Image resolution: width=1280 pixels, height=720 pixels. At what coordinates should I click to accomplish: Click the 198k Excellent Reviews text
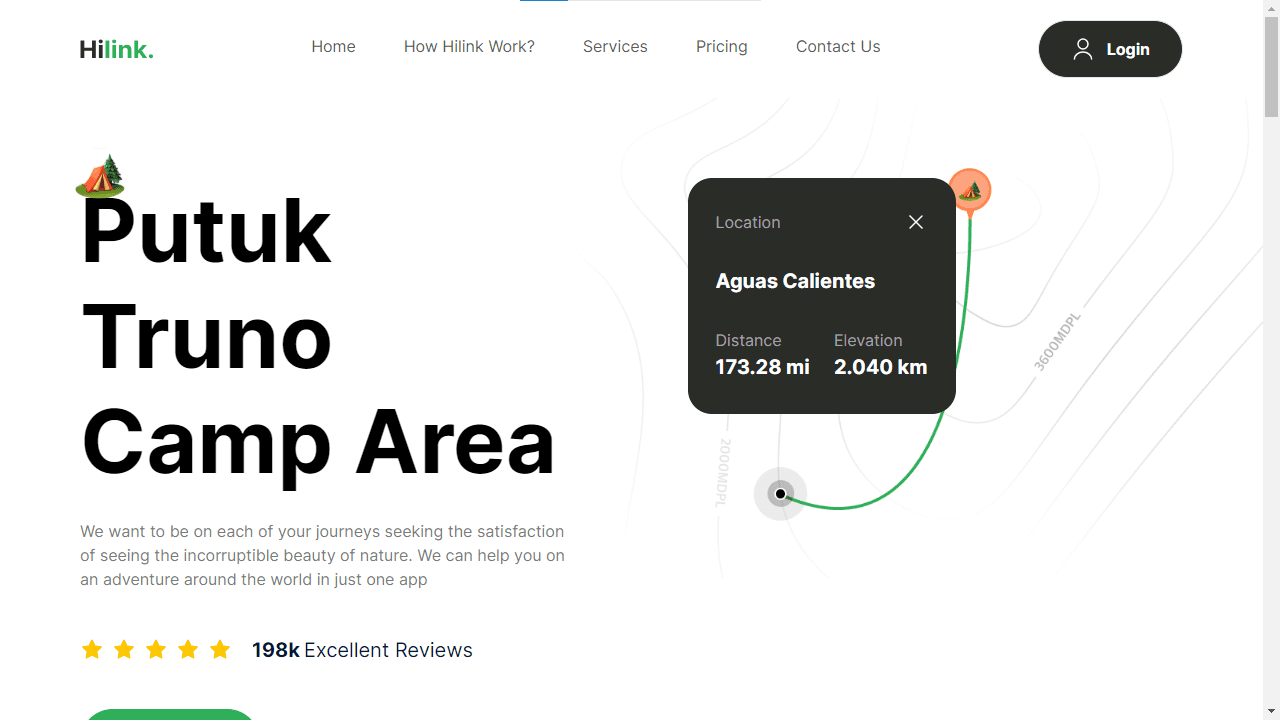tap(362, 650)
